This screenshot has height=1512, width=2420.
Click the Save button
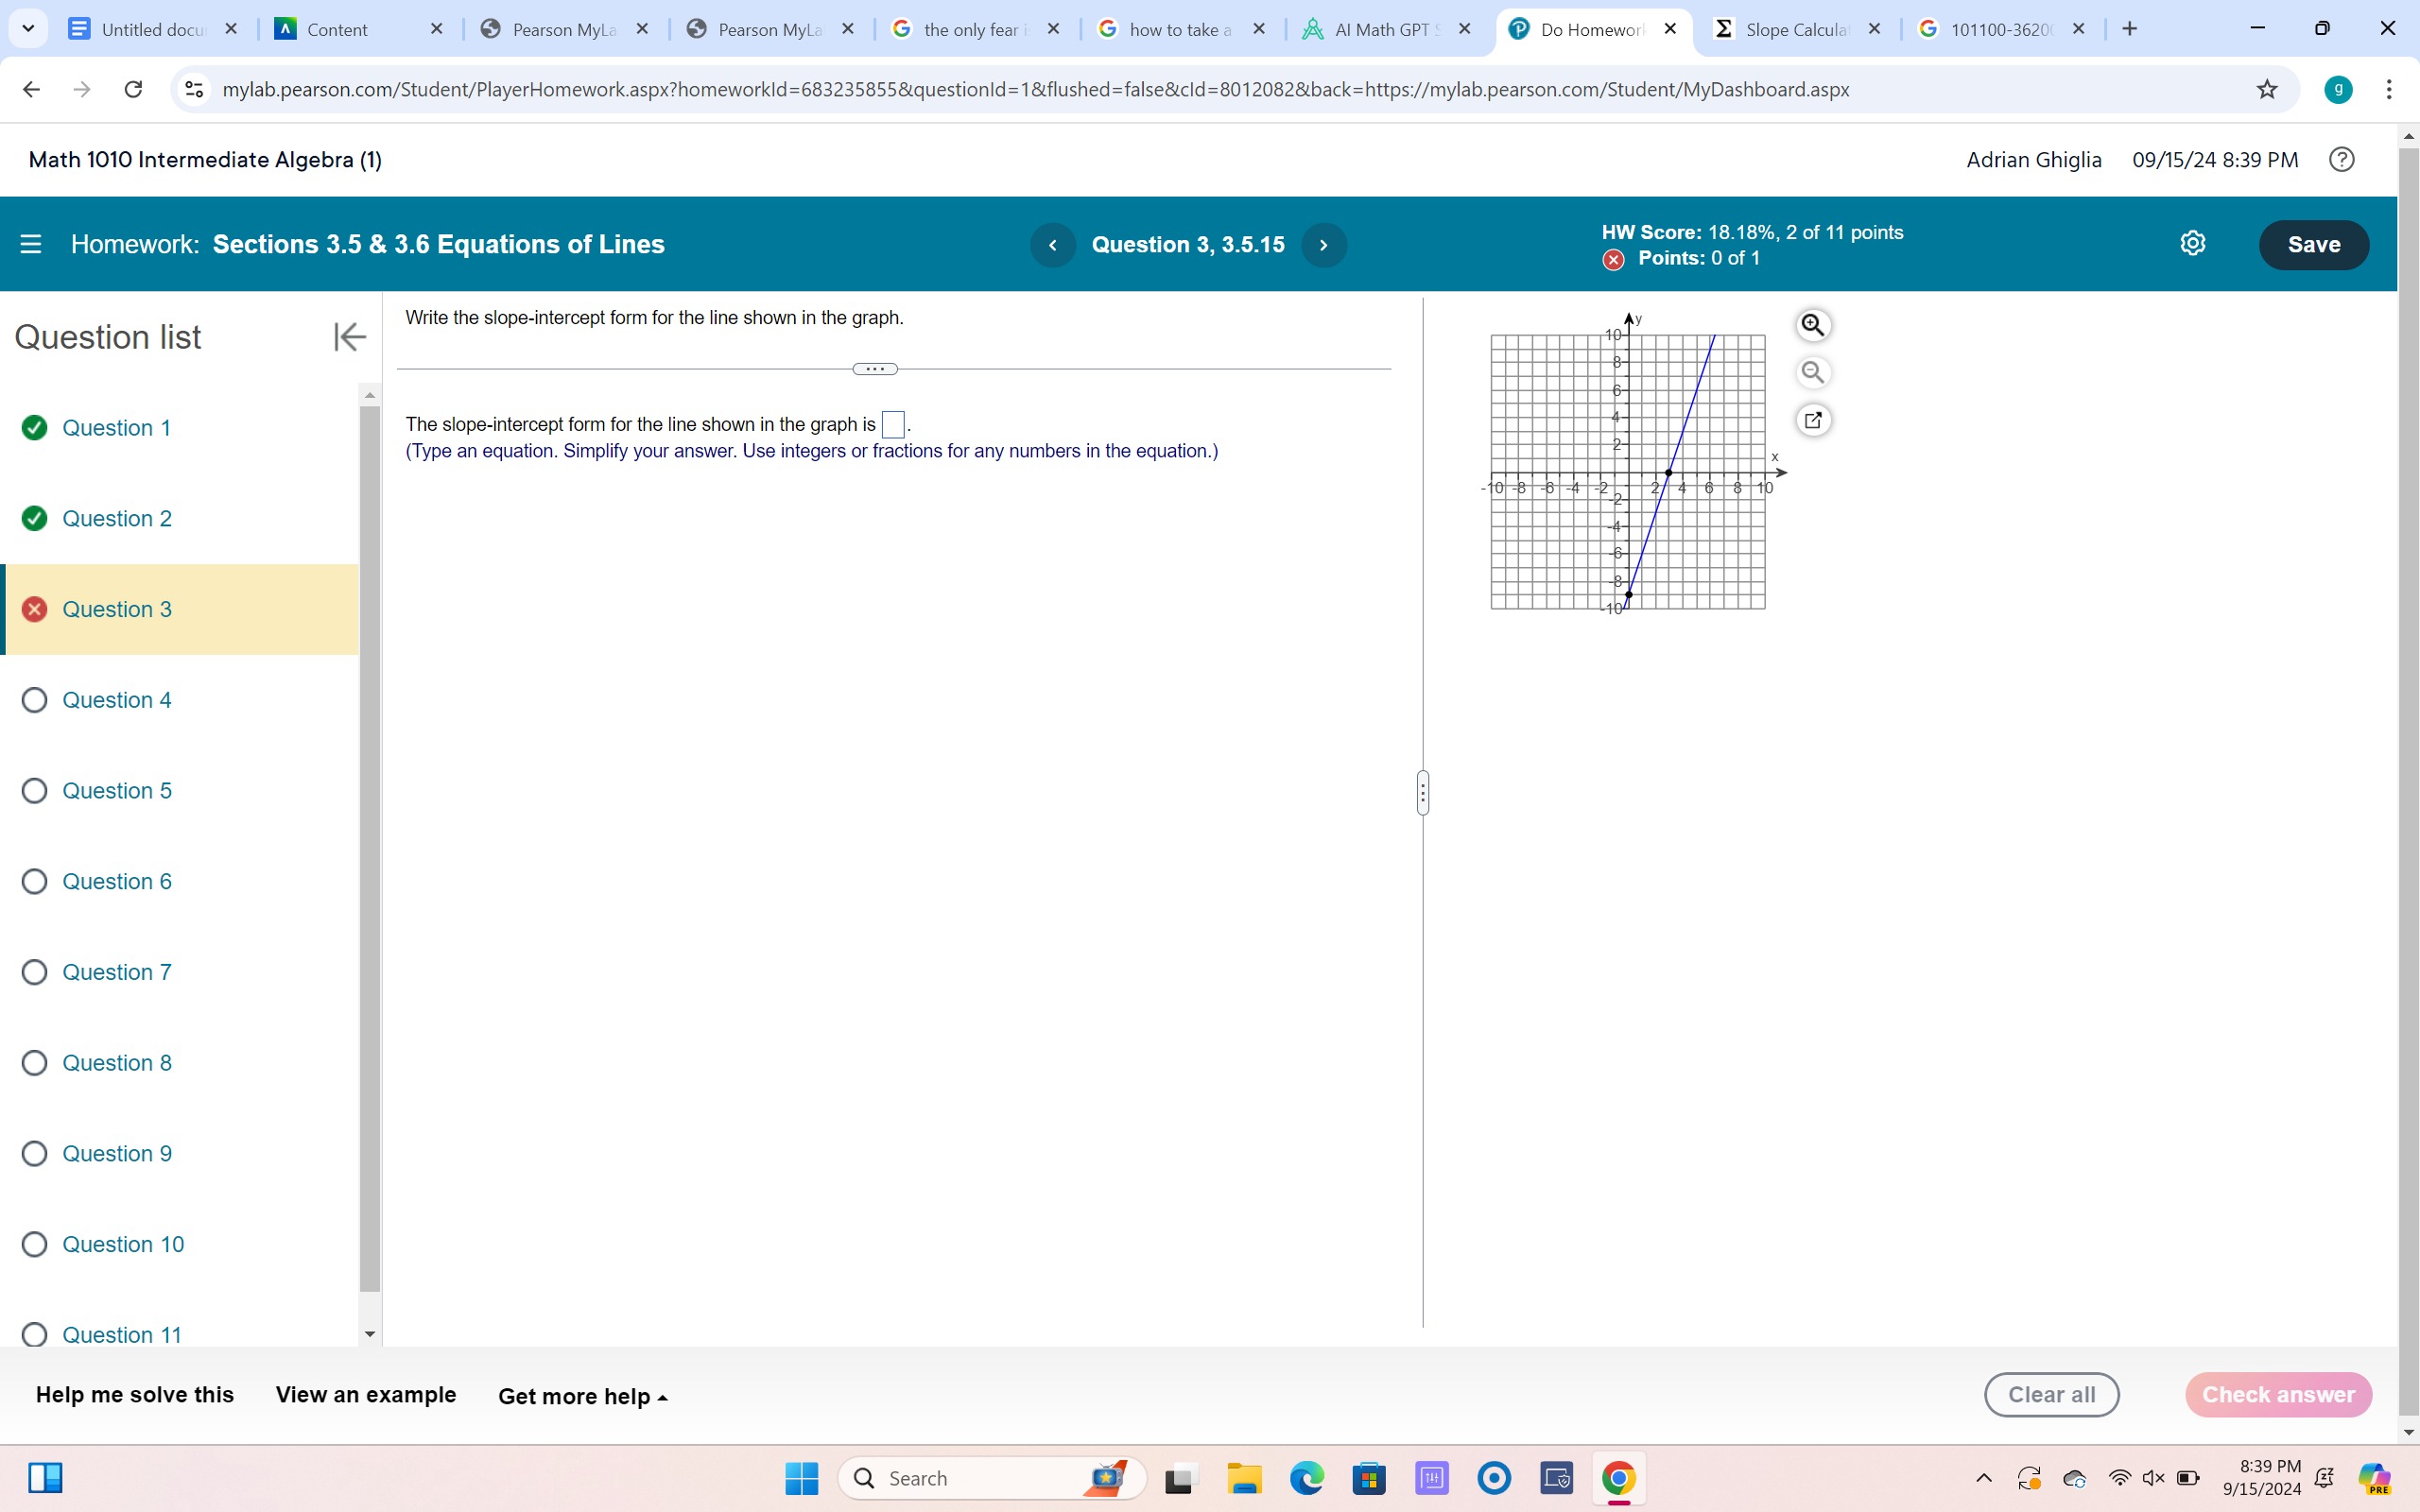pos(2314,245)
